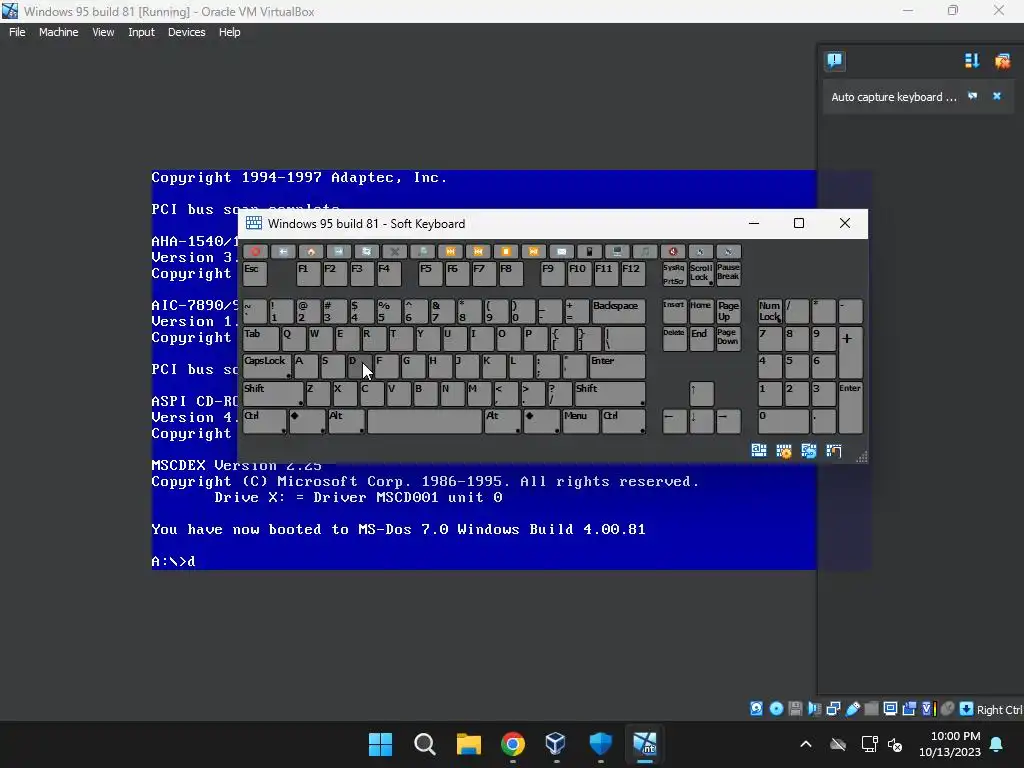Open the Devices menu
Screen dimensions: 1024x768
186,32
